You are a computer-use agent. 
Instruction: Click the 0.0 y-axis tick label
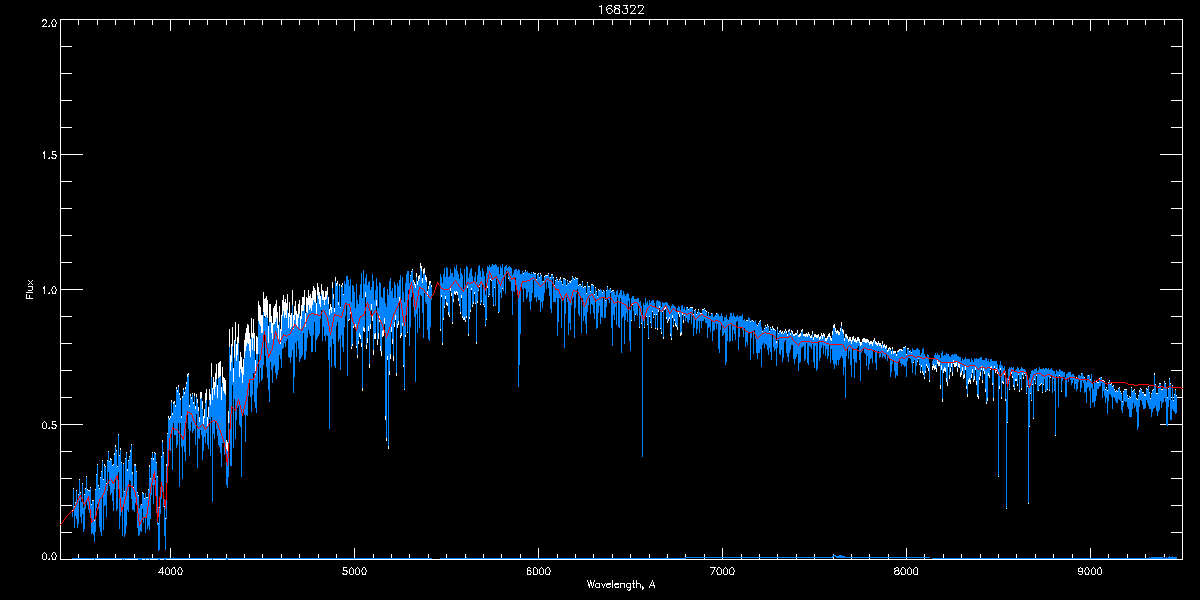pyautogui.click(x=47, y=555)
